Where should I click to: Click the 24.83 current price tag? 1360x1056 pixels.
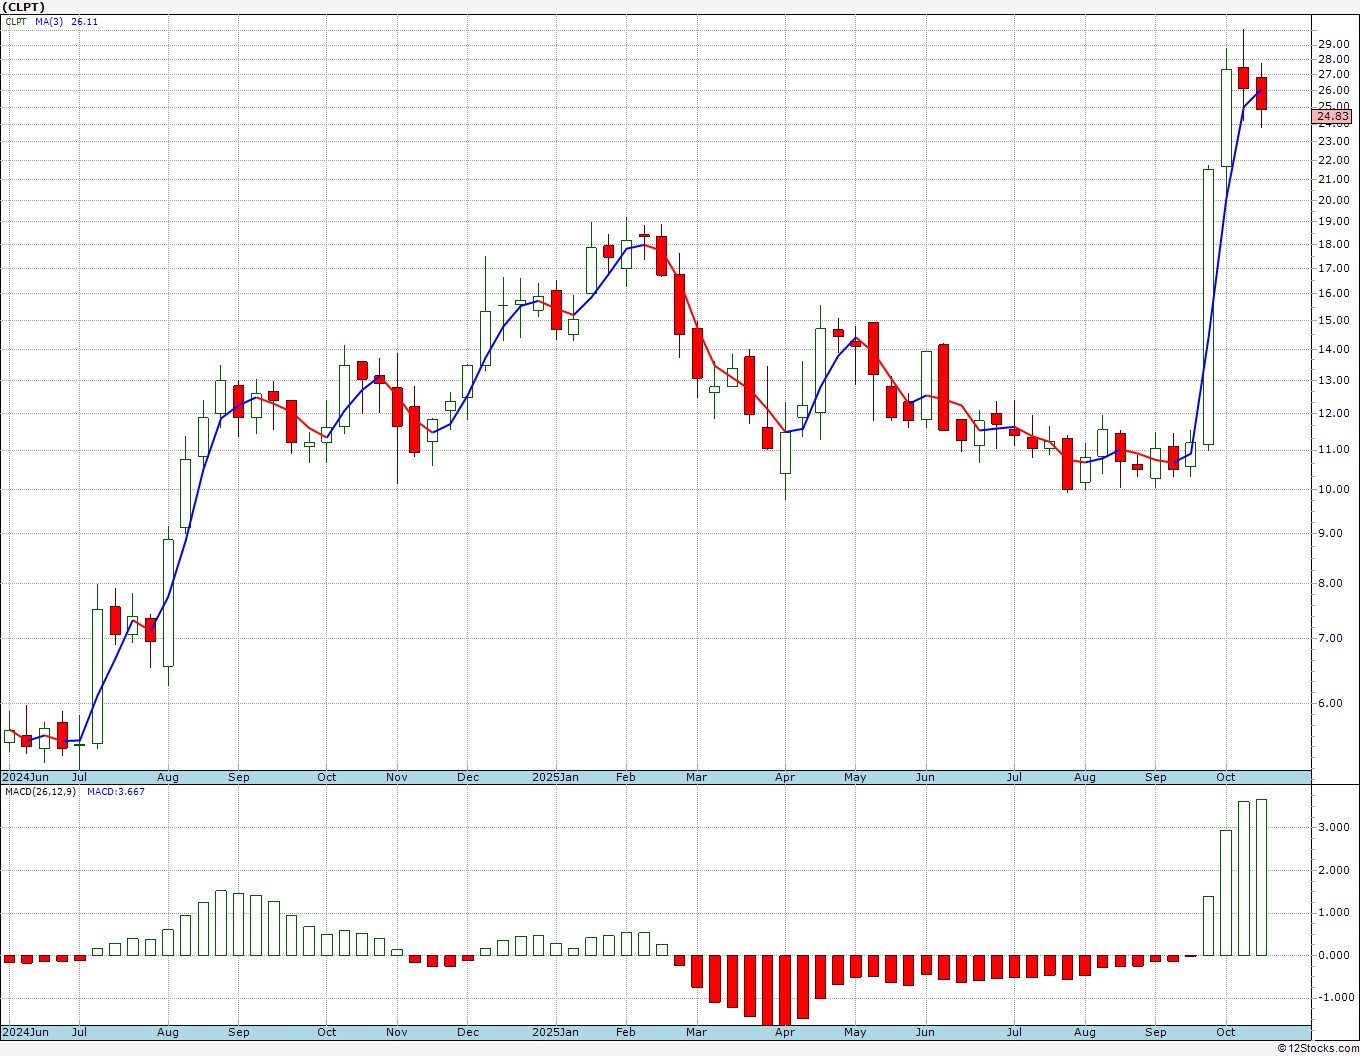tap(1333, 117)
